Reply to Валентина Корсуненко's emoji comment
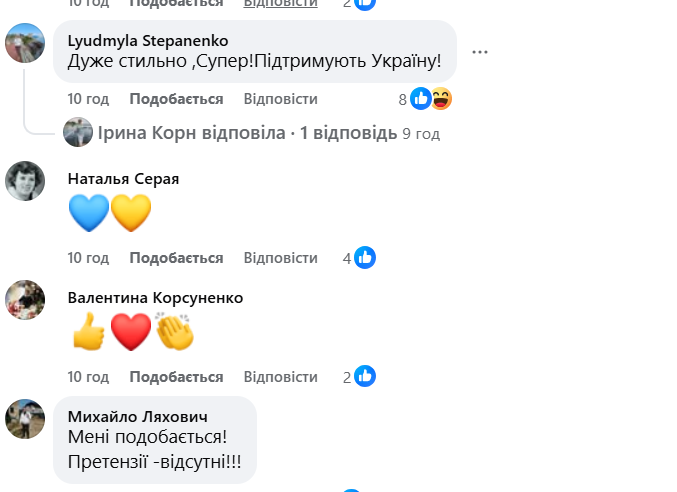Screen dimensions: 677x492 tap(280, 377)
